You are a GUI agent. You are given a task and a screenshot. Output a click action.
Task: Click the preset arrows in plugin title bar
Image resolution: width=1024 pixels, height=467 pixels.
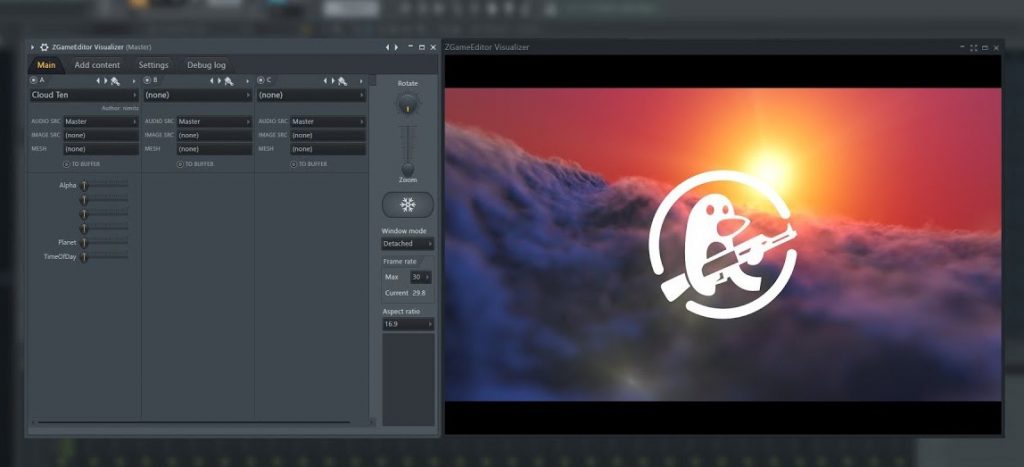(392, 47)
